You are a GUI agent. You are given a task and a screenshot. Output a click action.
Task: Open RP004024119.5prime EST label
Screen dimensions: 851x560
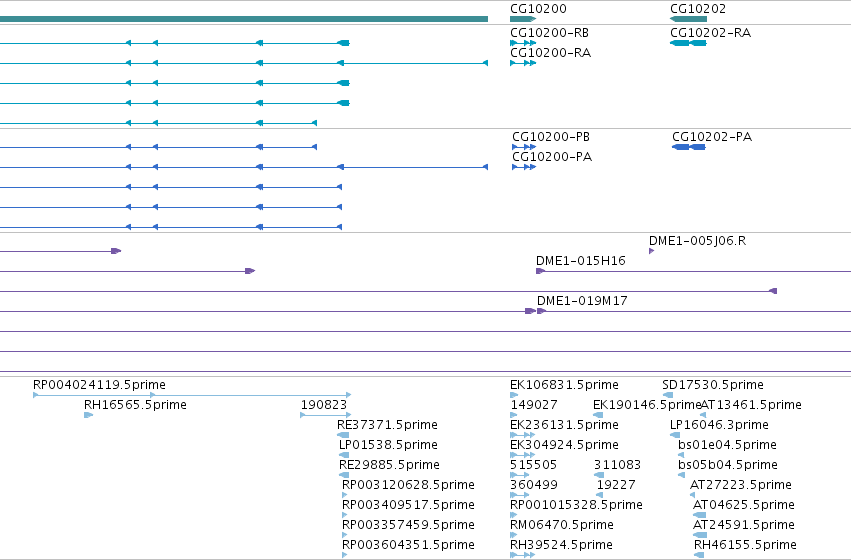tap(99, 385)
